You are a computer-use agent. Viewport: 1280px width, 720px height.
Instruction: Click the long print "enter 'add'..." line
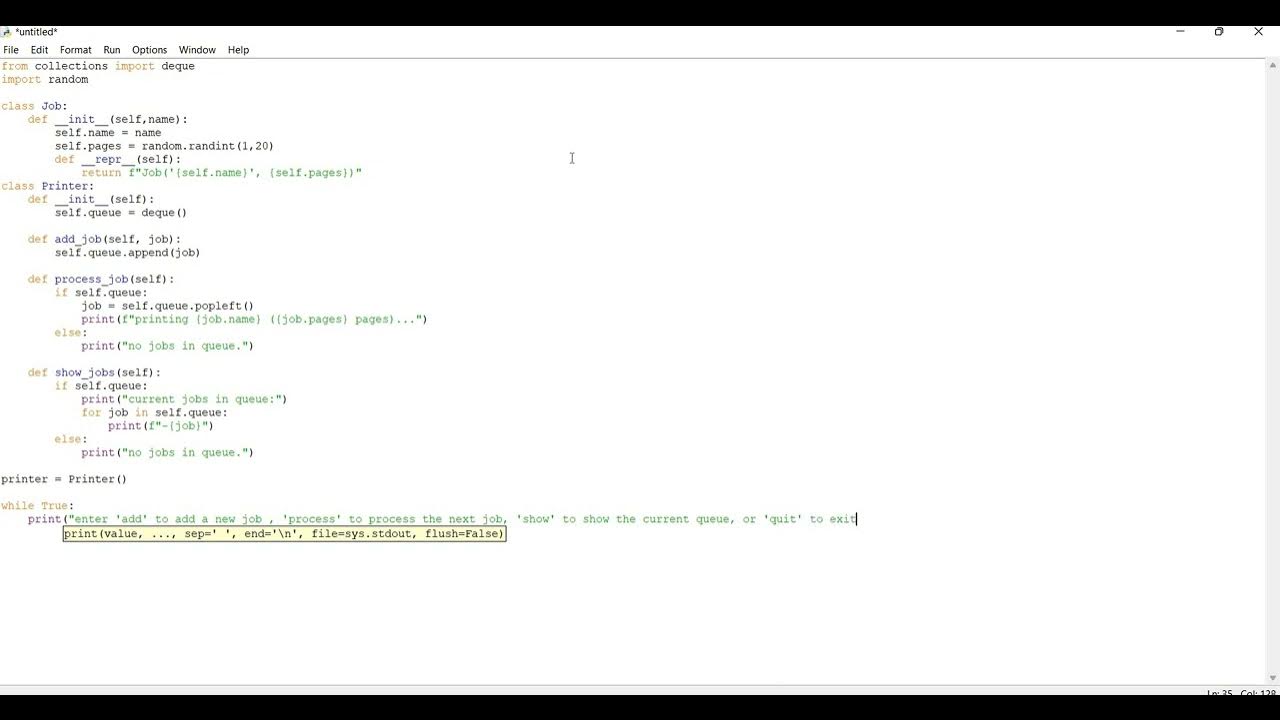coord(443,519)
